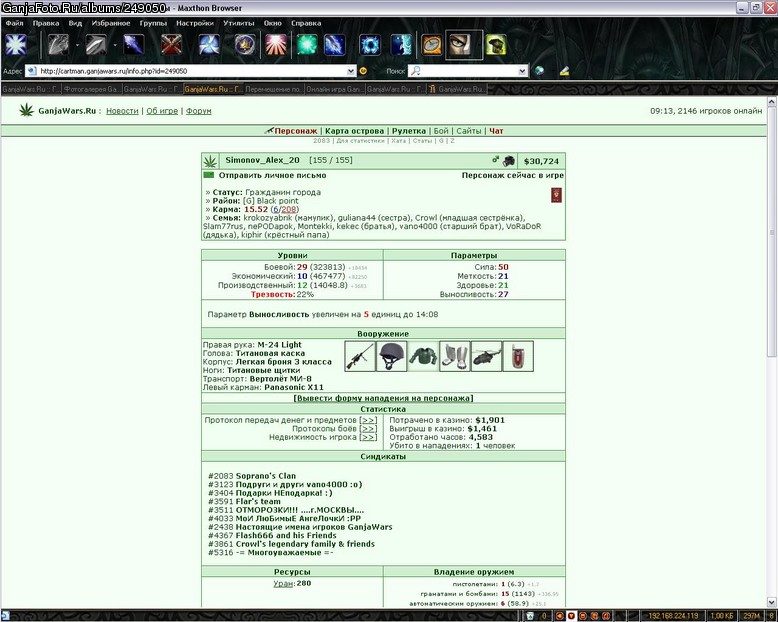Open the Справка menu
Viewport: 778px width, 622px height.
306,23
